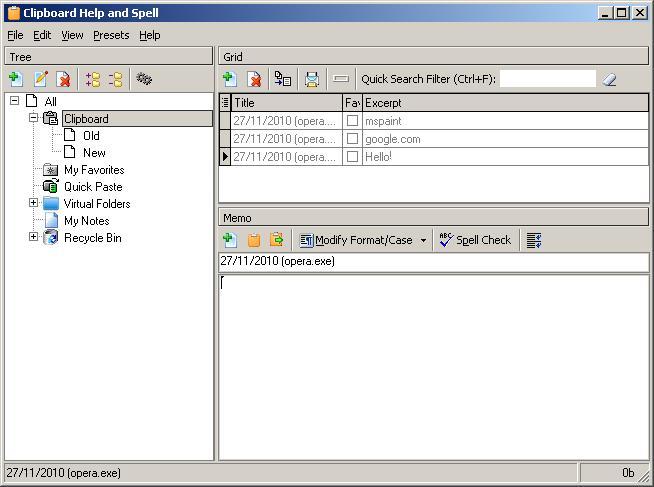Clear Quick Search Filter with eraser icon
The image size is (654, 487).
(609, 79)
